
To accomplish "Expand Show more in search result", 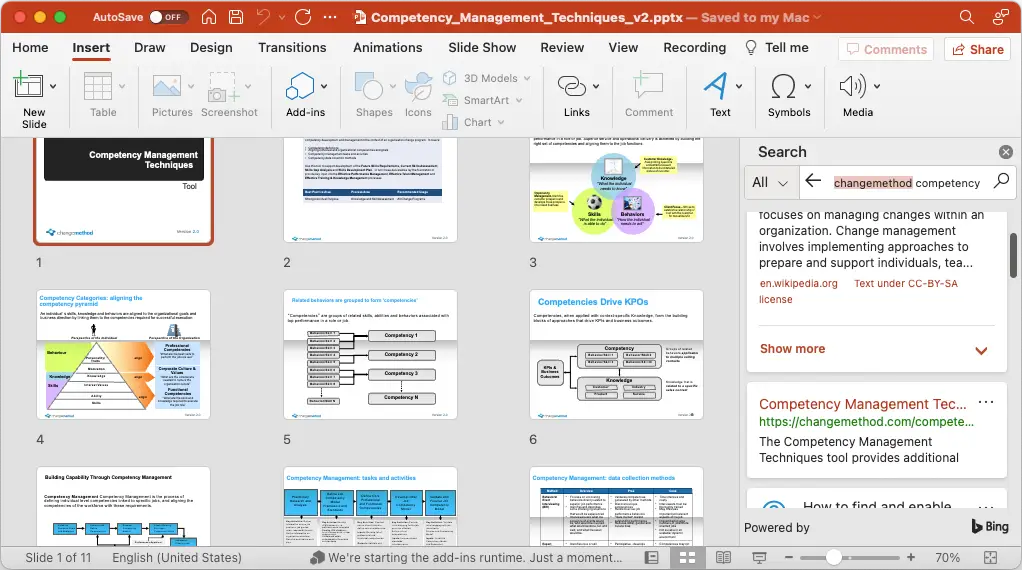I will pyautogui.click(x=874, y=349).
